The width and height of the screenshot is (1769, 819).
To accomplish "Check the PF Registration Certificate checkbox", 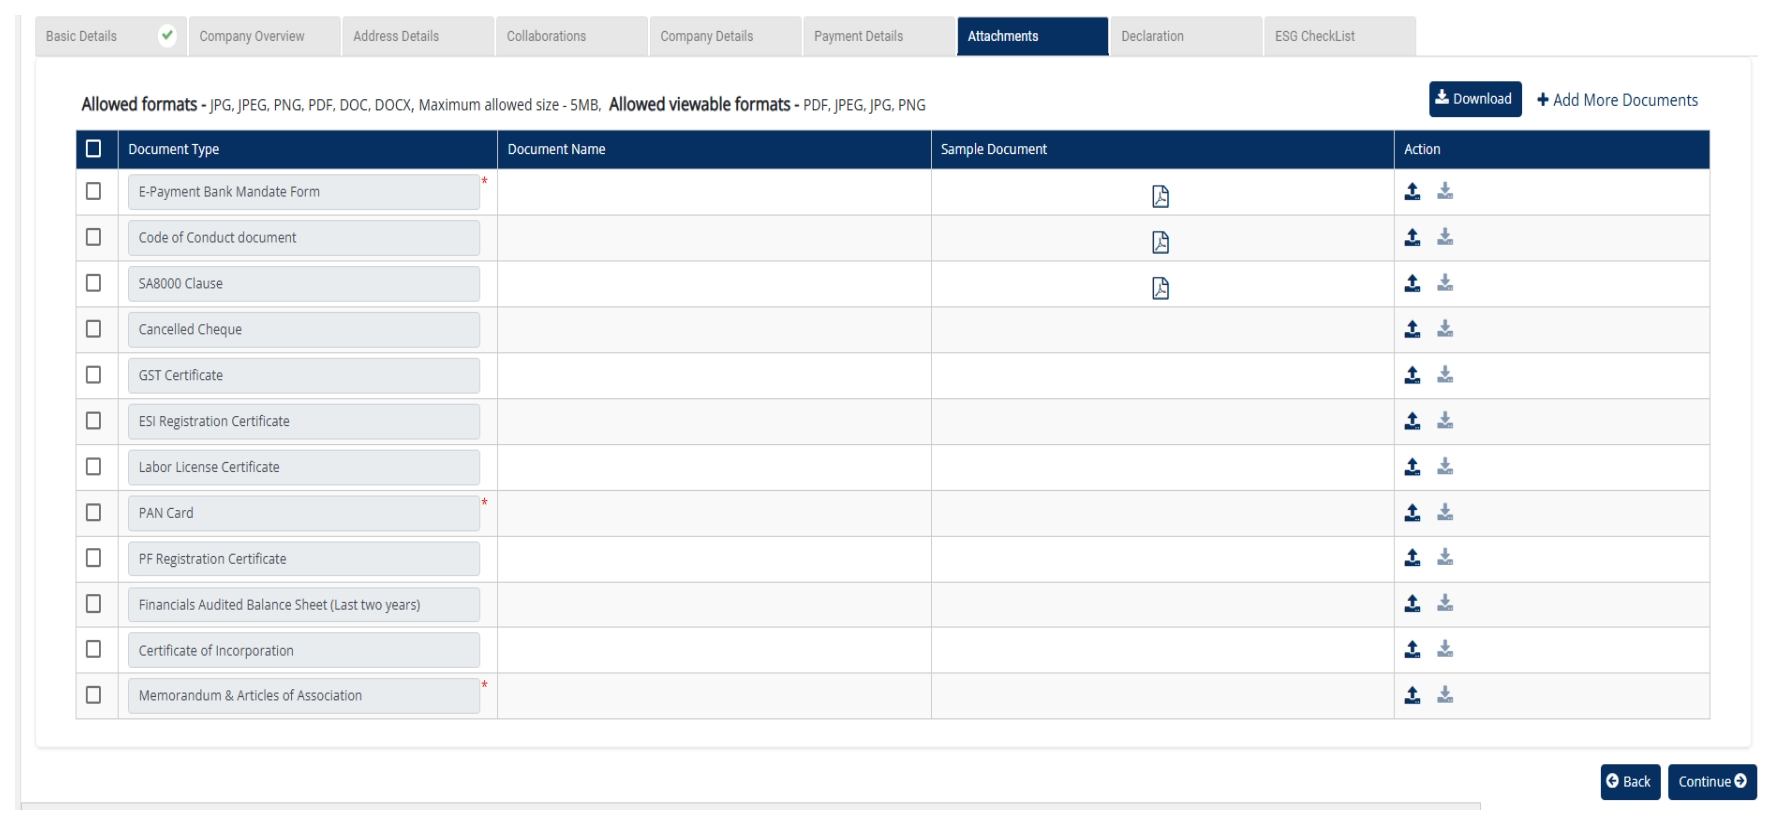I will (x=94, y=558).
